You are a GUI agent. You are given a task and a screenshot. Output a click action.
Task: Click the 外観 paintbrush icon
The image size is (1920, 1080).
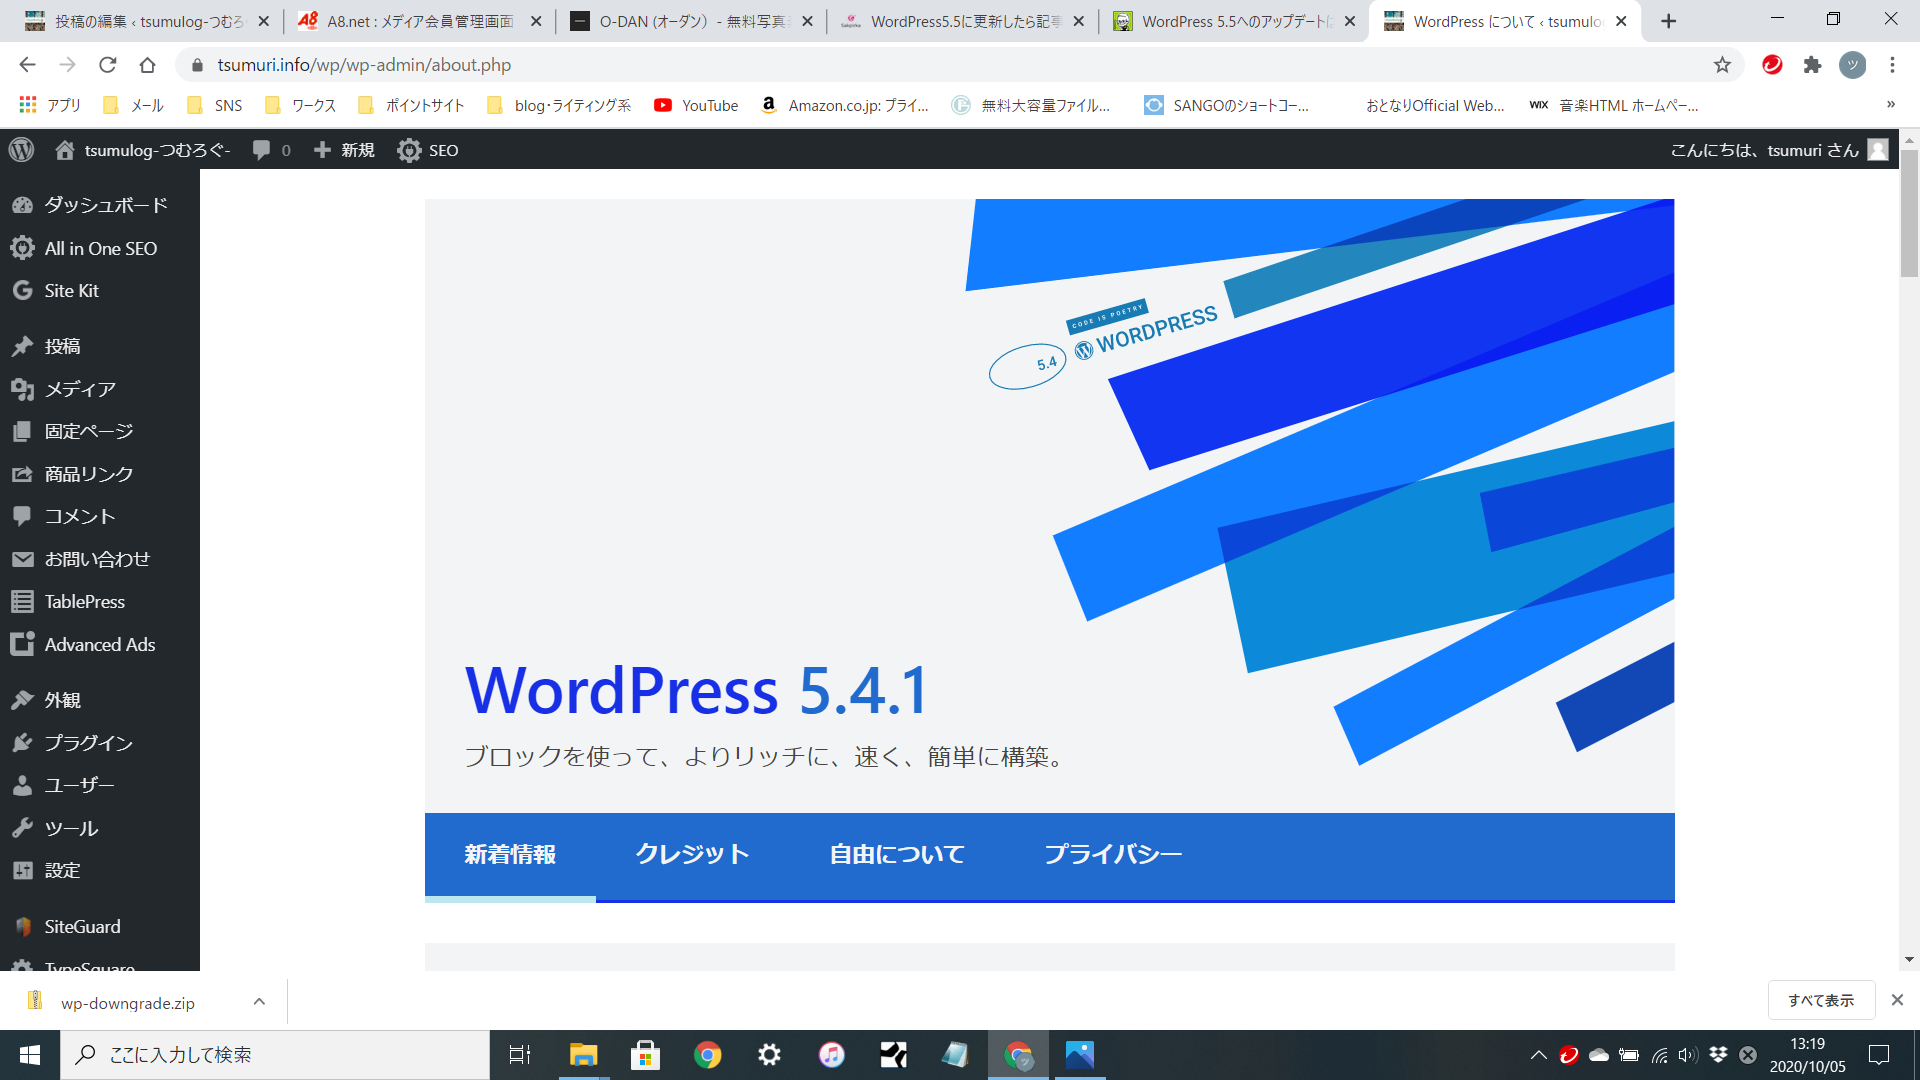click(22, 700)
